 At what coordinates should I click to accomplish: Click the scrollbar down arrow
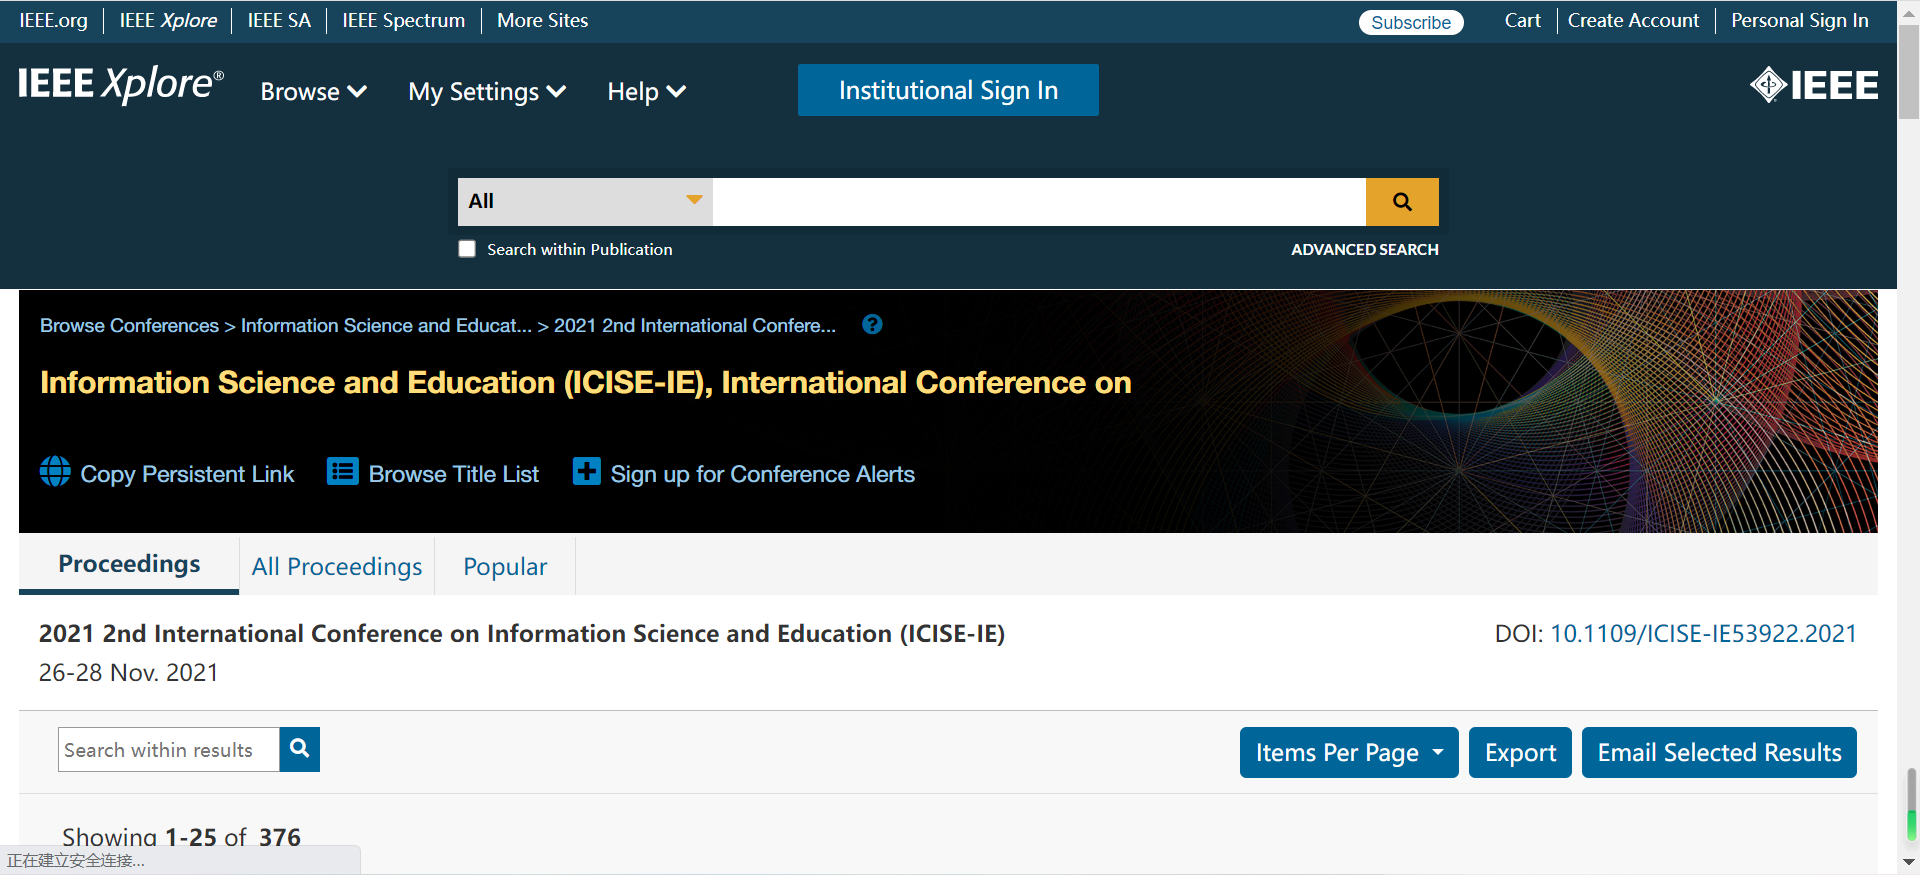click(1909, 861)
